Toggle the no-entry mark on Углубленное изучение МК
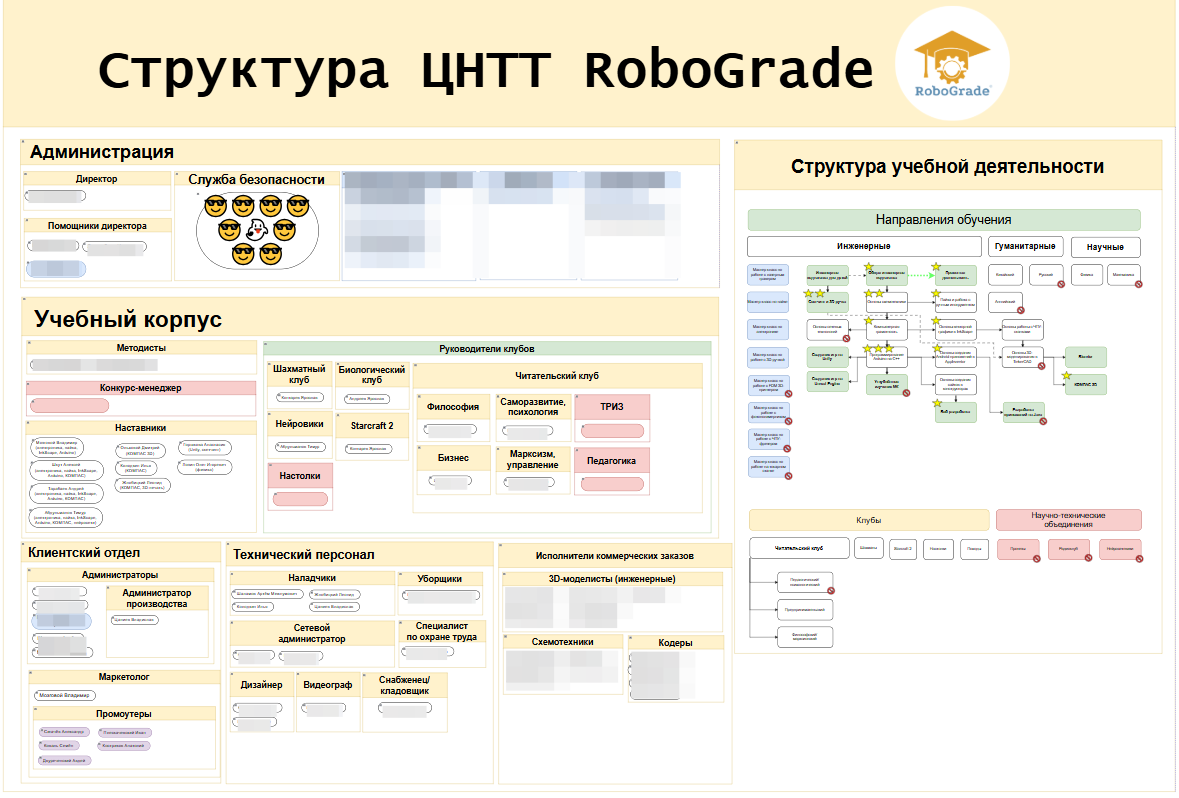This screenshot has height=798, width=1179. coord(907,392)
